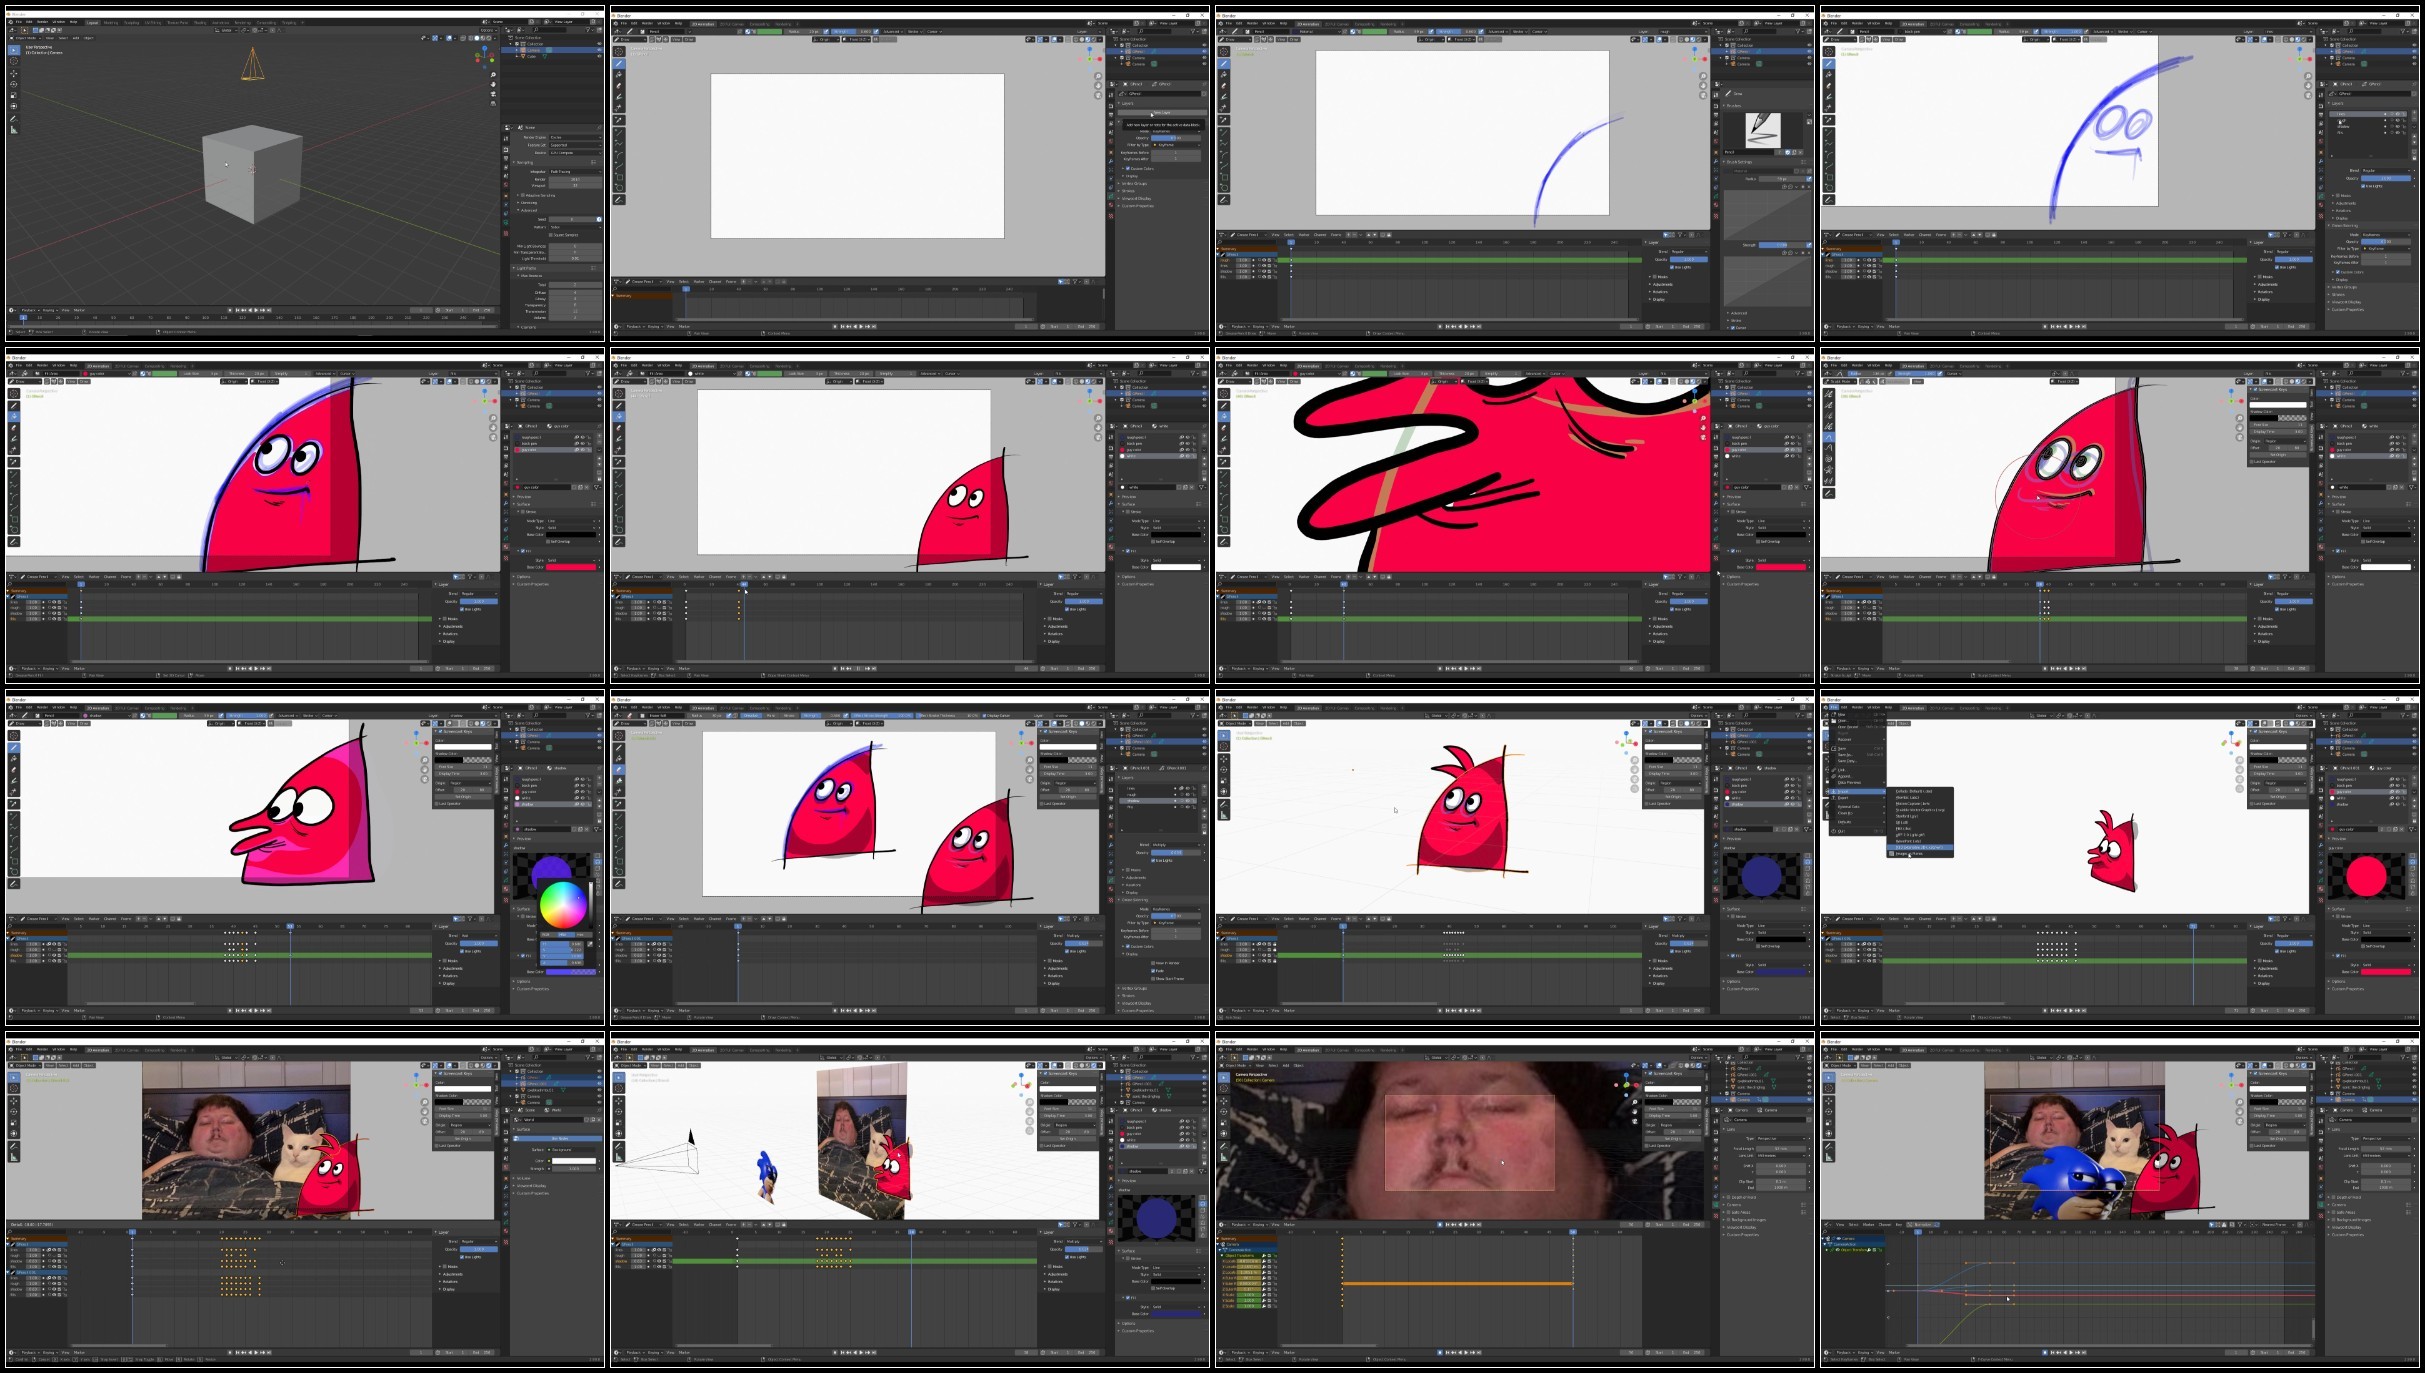Select the Box tool in blank canvas frame
Screen dimensions: 2425x1373
pos(619,177)
